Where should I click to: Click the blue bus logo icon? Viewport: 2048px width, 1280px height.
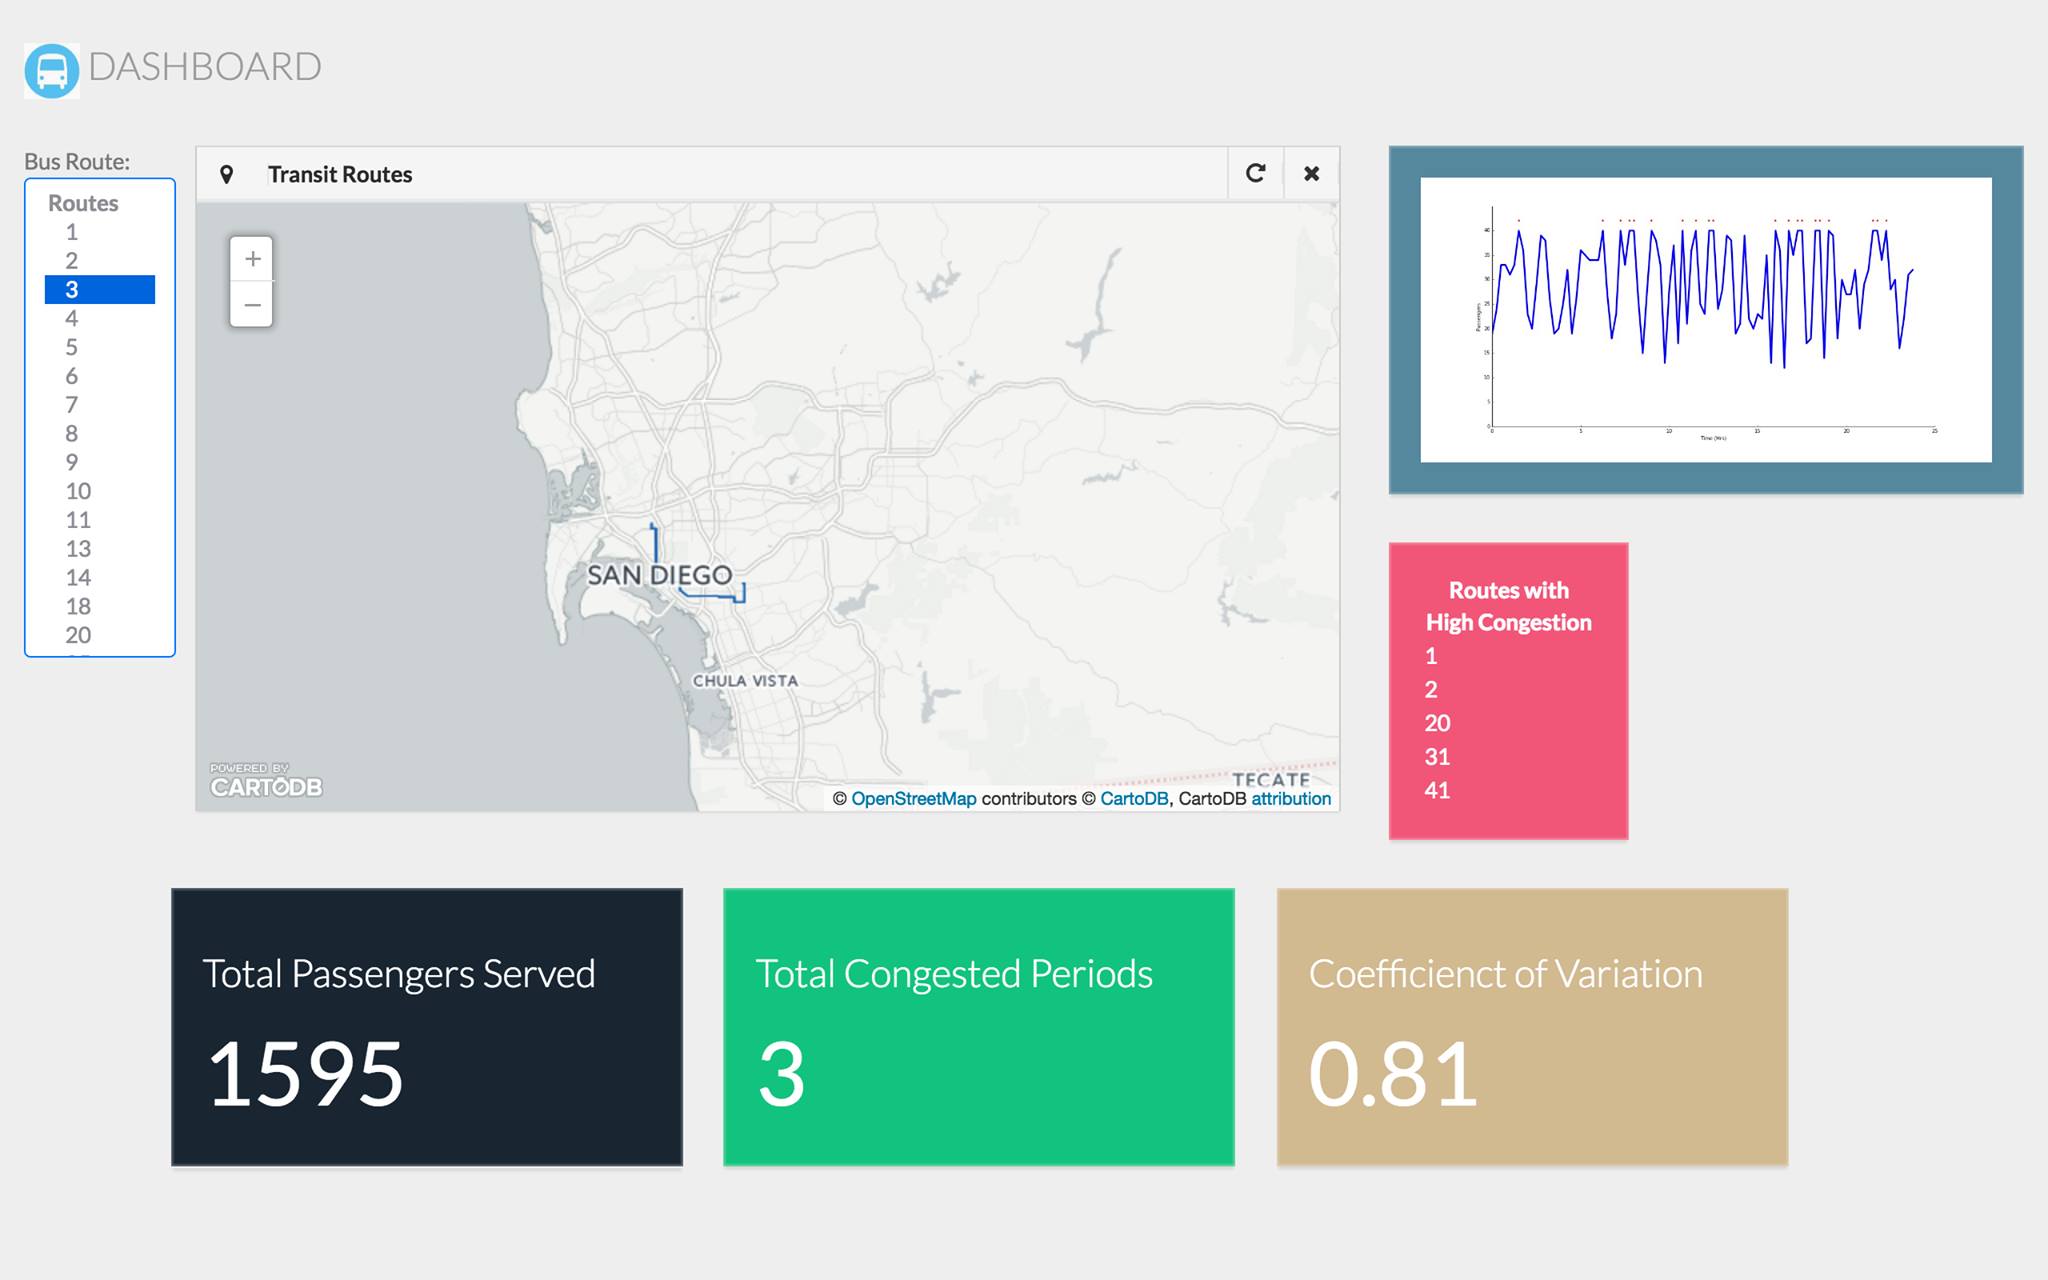[52, 70]
